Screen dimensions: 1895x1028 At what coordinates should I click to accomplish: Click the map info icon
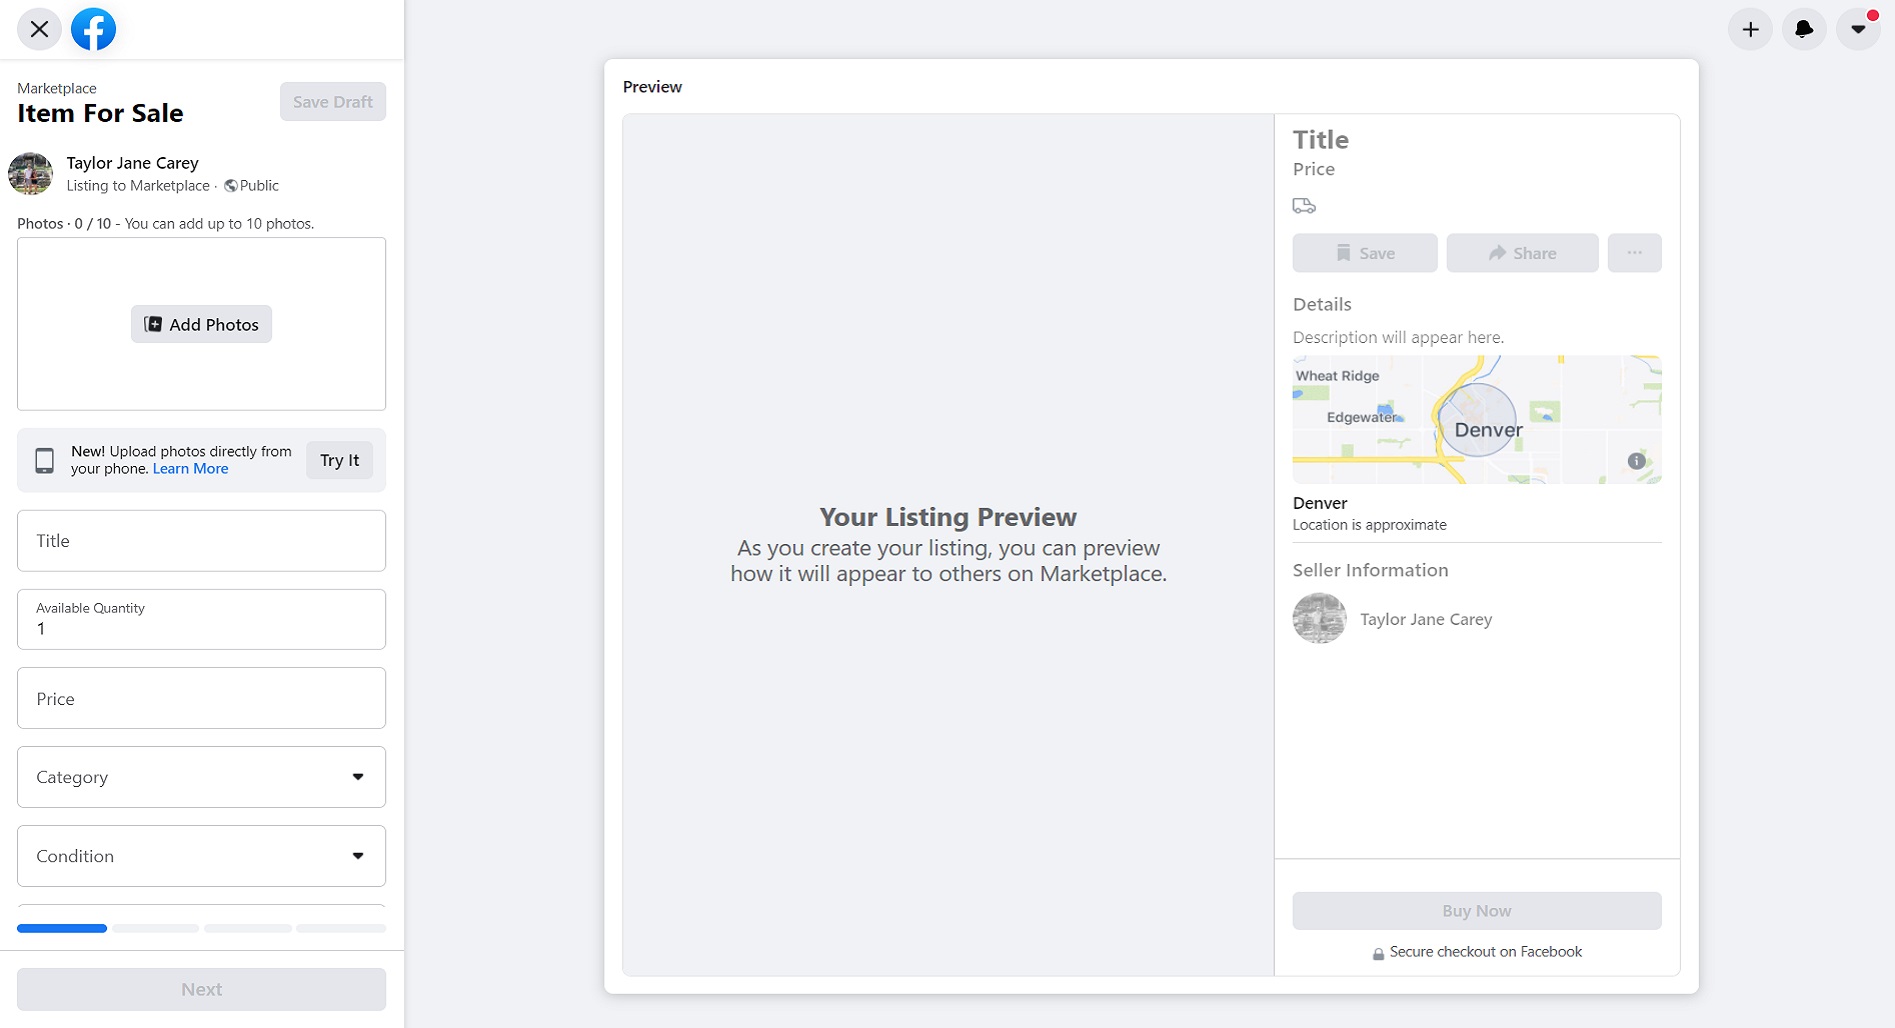pos(1636,461)
